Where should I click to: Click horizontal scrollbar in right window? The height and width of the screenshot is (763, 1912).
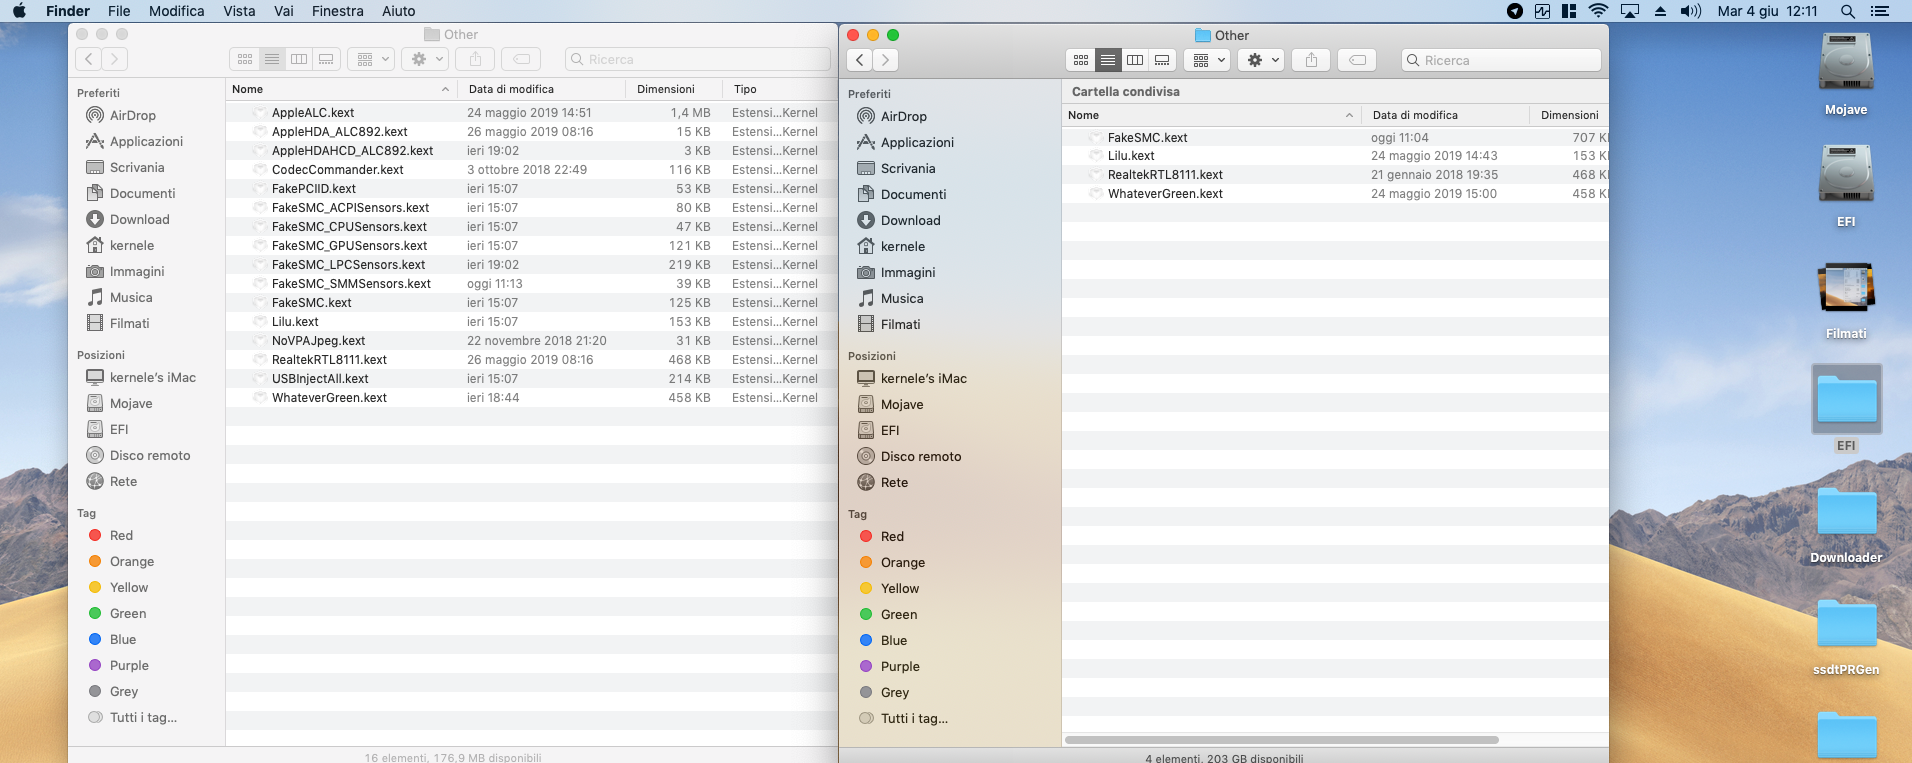pos(1282,740)
